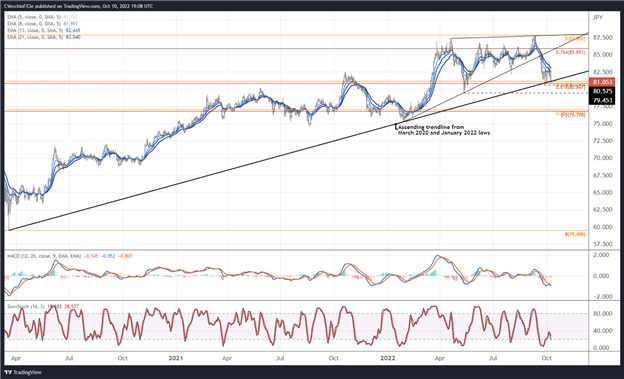
Task: Select the EMA (13, close) indicator legend
Action: pyautogui.click(x=44, y=30)
